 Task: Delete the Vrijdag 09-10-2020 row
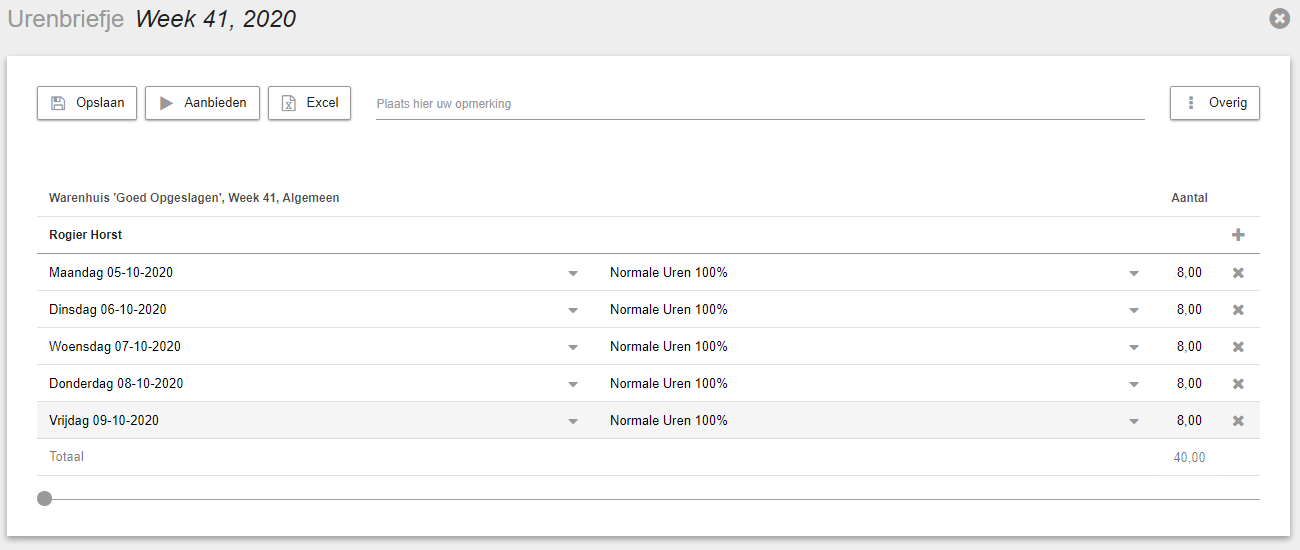click(1238, 421)
